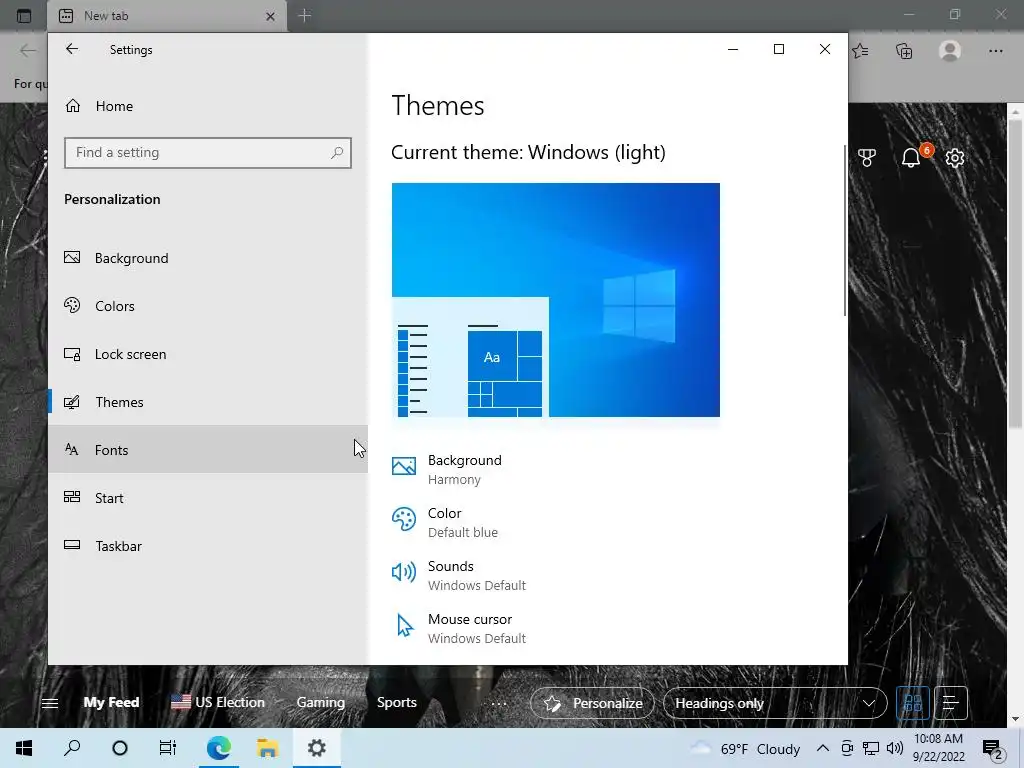Open page settings gear on new tab page
The image size is (1024, 768).
click(x=955, y=157)
